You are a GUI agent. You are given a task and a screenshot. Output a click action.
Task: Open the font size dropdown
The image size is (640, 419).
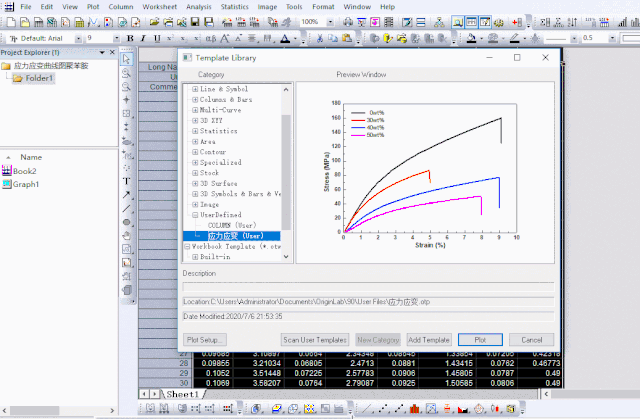117,38
